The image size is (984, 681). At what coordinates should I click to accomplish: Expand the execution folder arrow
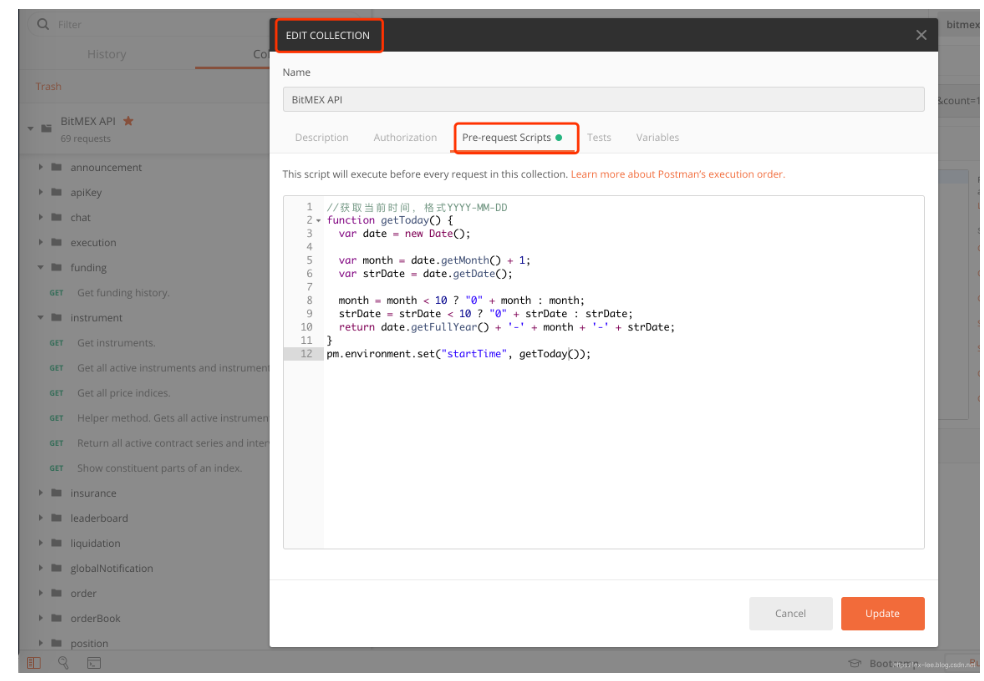click(x=40, y=242)
